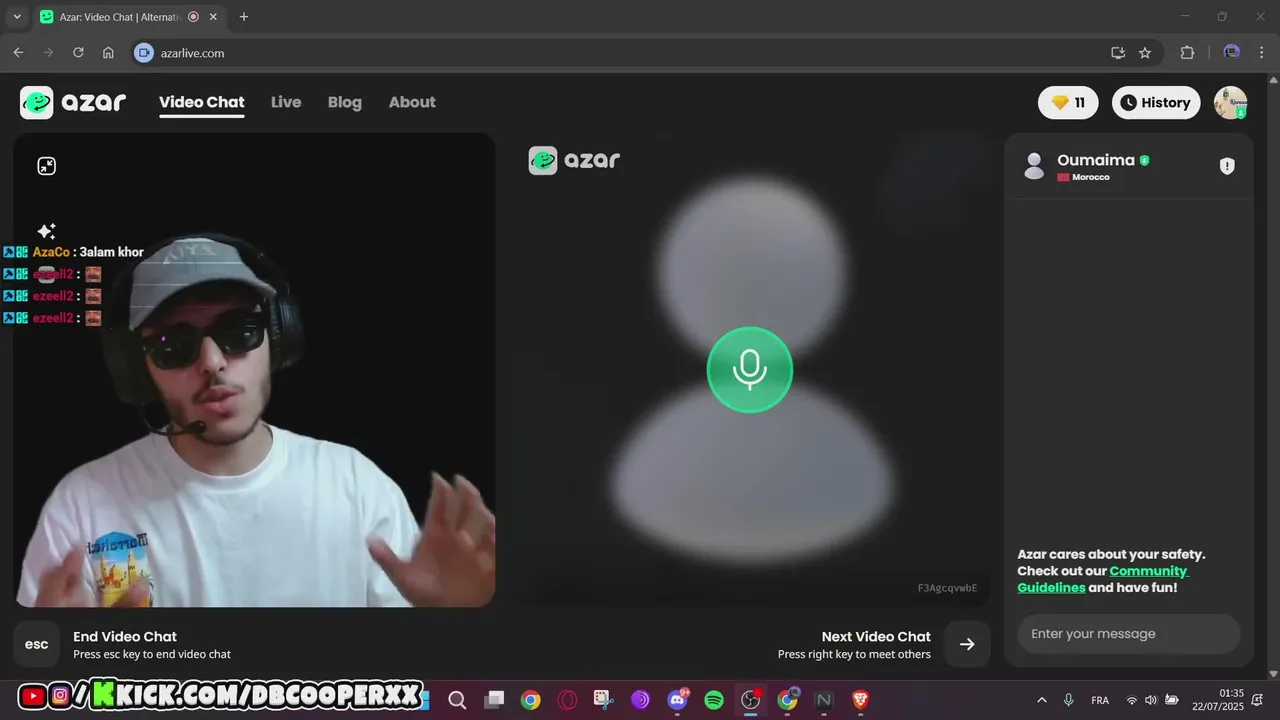The image size is (1280, 720).
Task: Open the user profile avatar in the header
Action: (1230, 102)
